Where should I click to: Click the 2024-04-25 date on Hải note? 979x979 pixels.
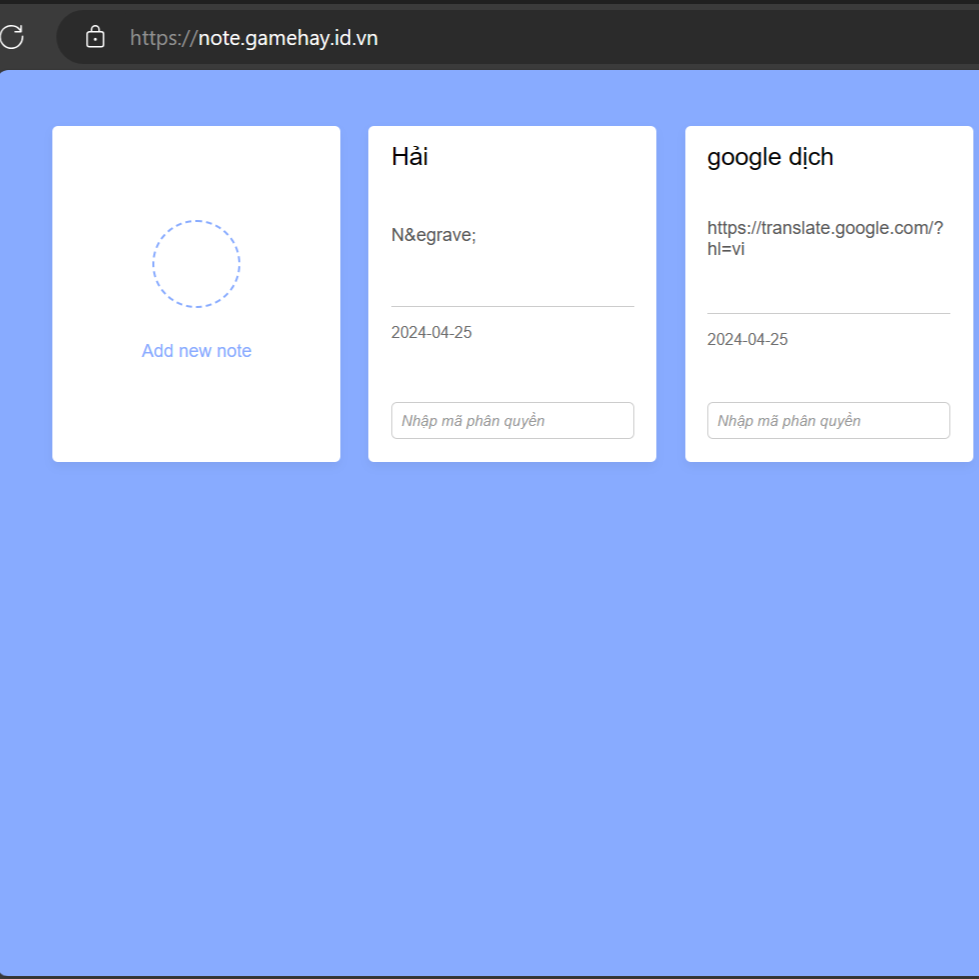click(431, 333)
